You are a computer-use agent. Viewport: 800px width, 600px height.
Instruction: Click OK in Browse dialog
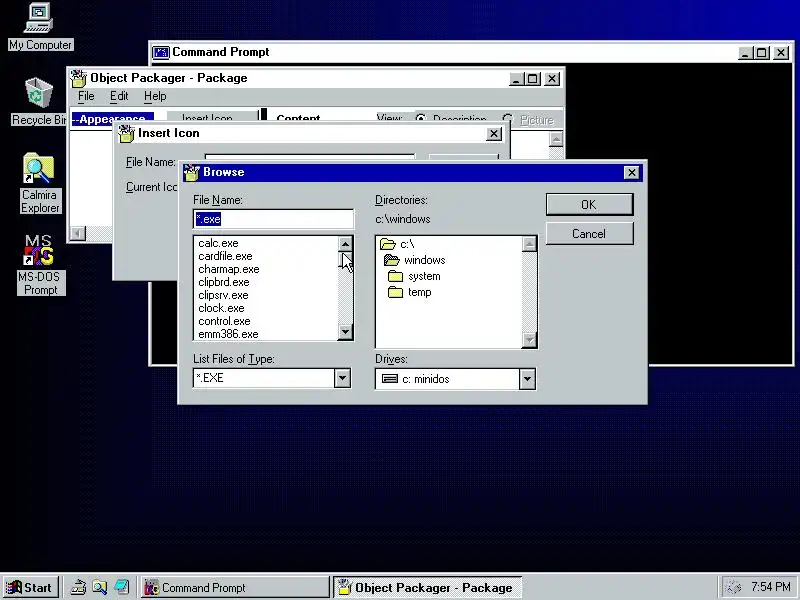click(589, 205)
